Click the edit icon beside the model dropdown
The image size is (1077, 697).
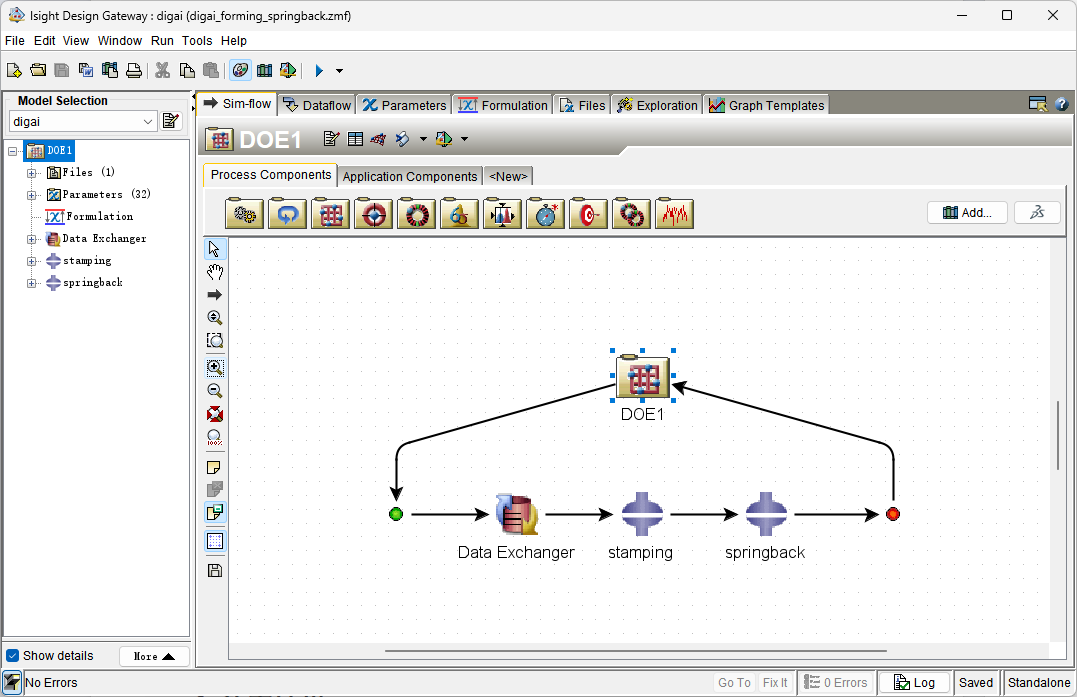(x=170, y=122)
